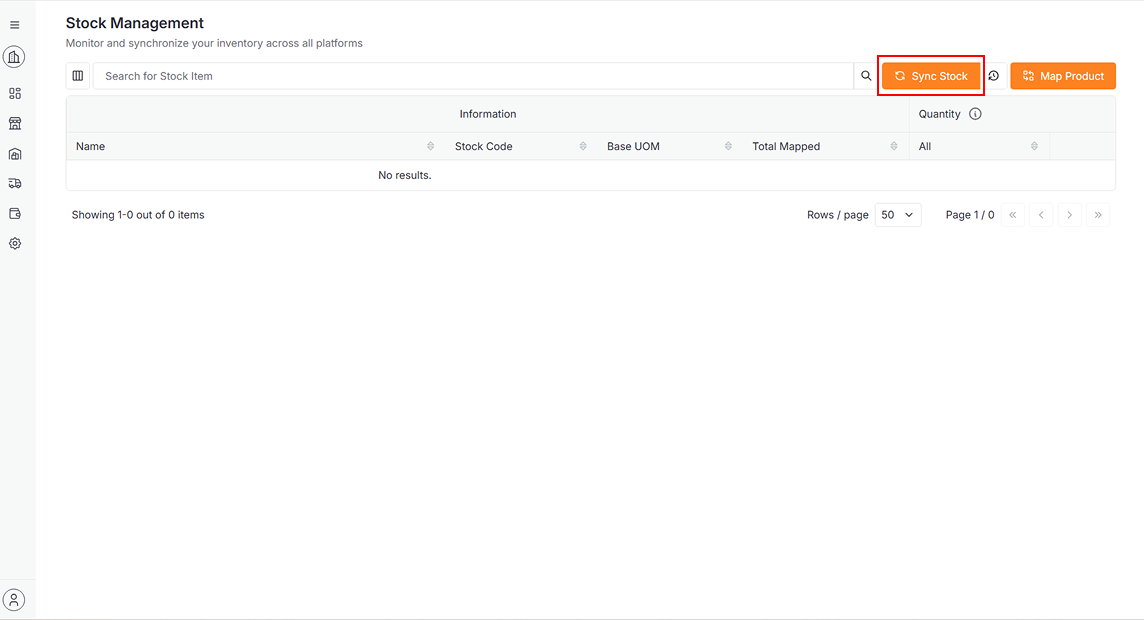
Task: Click the magnifier search button
Action: coord(866,76)
